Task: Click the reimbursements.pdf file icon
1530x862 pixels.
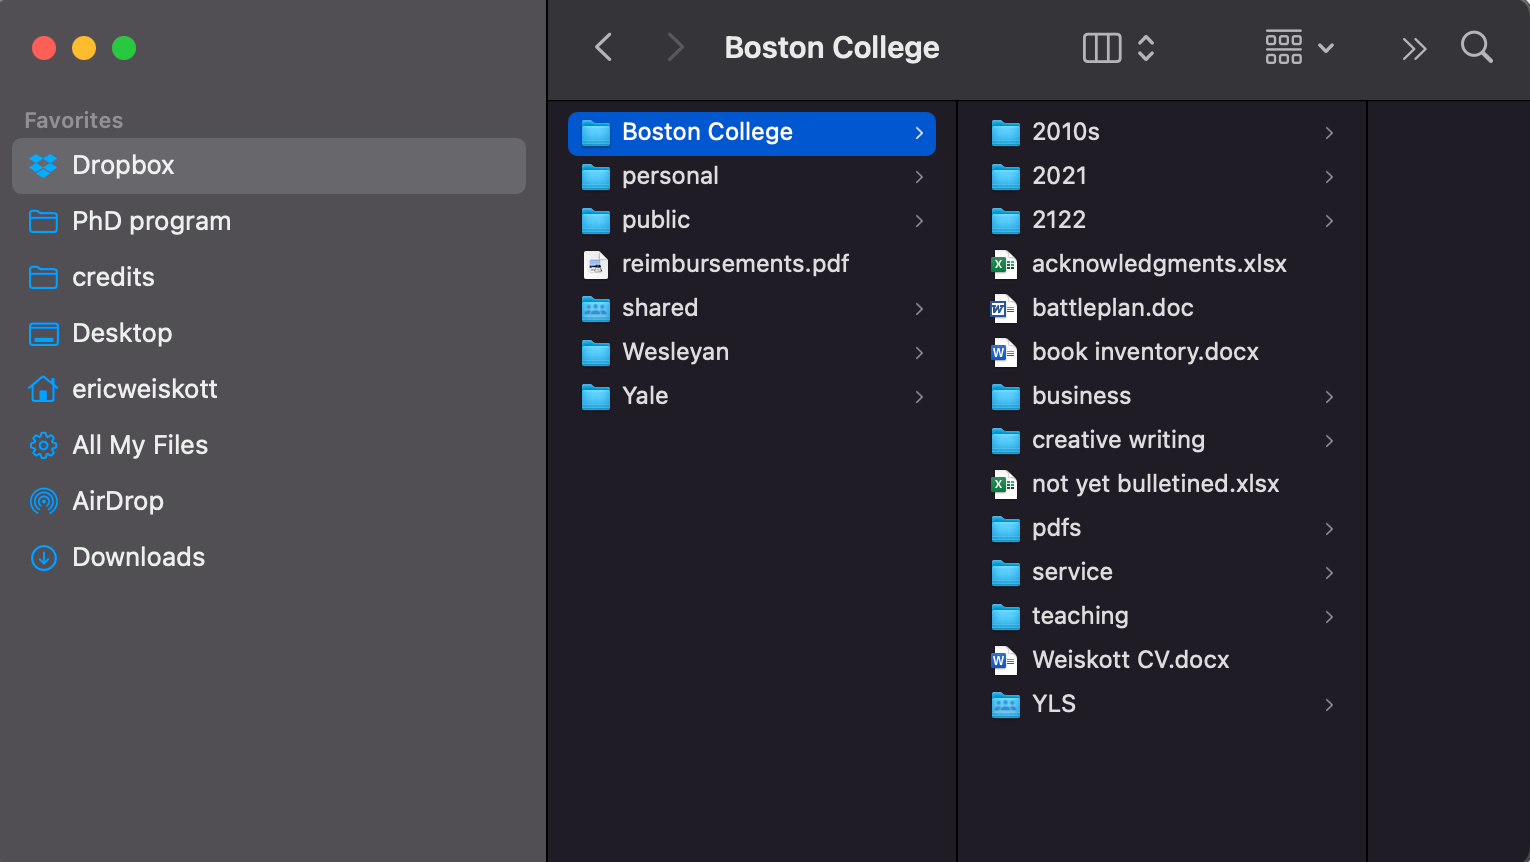Action: tap(596, 264)
